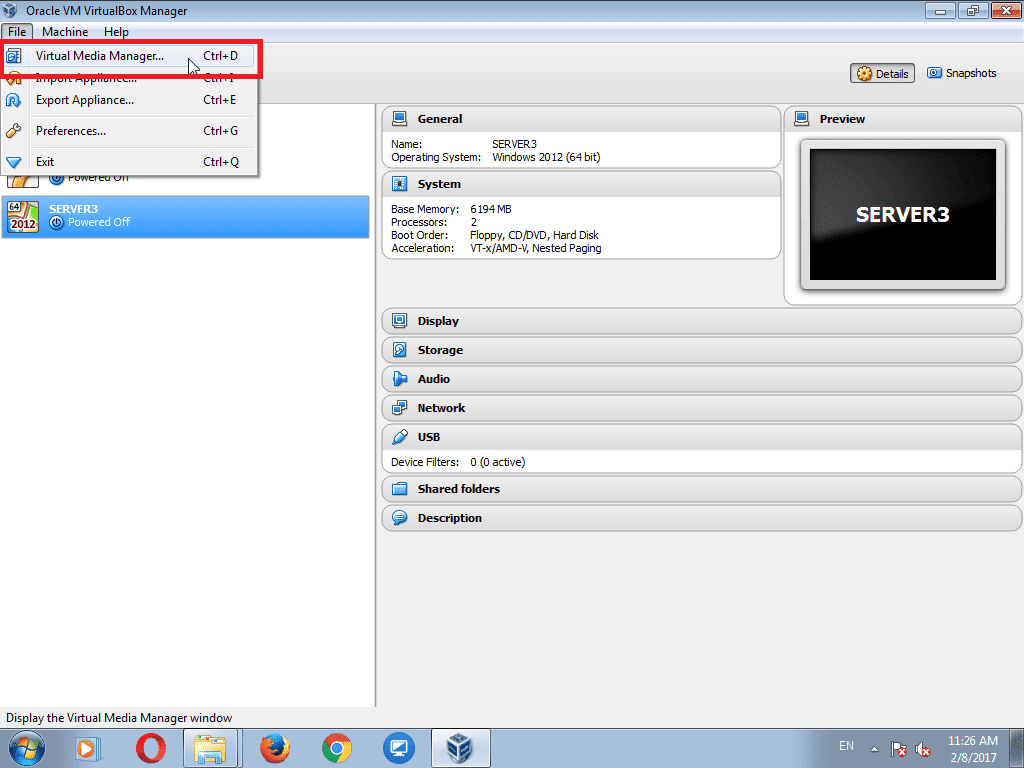
Task: Click the Preview panel monitor icon
Action: click(x=801, y=118)
